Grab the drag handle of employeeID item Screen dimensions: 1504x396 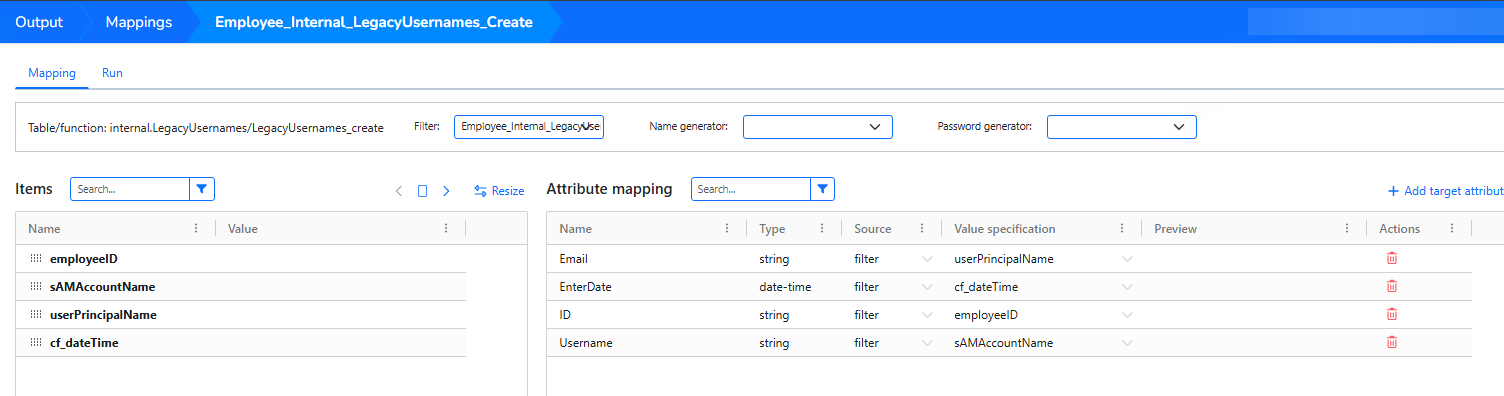[36, 259]
